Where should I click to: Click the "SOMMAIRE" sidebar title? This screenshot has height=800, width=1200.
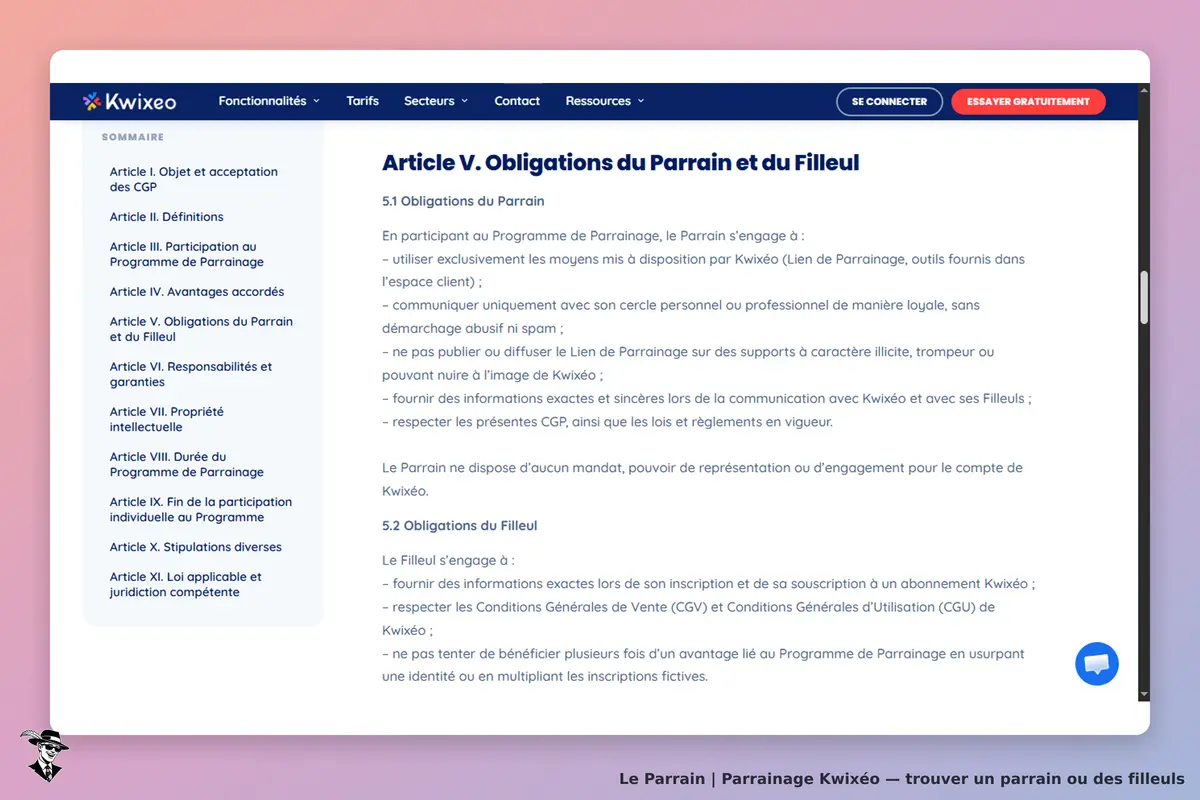(132, 137)
